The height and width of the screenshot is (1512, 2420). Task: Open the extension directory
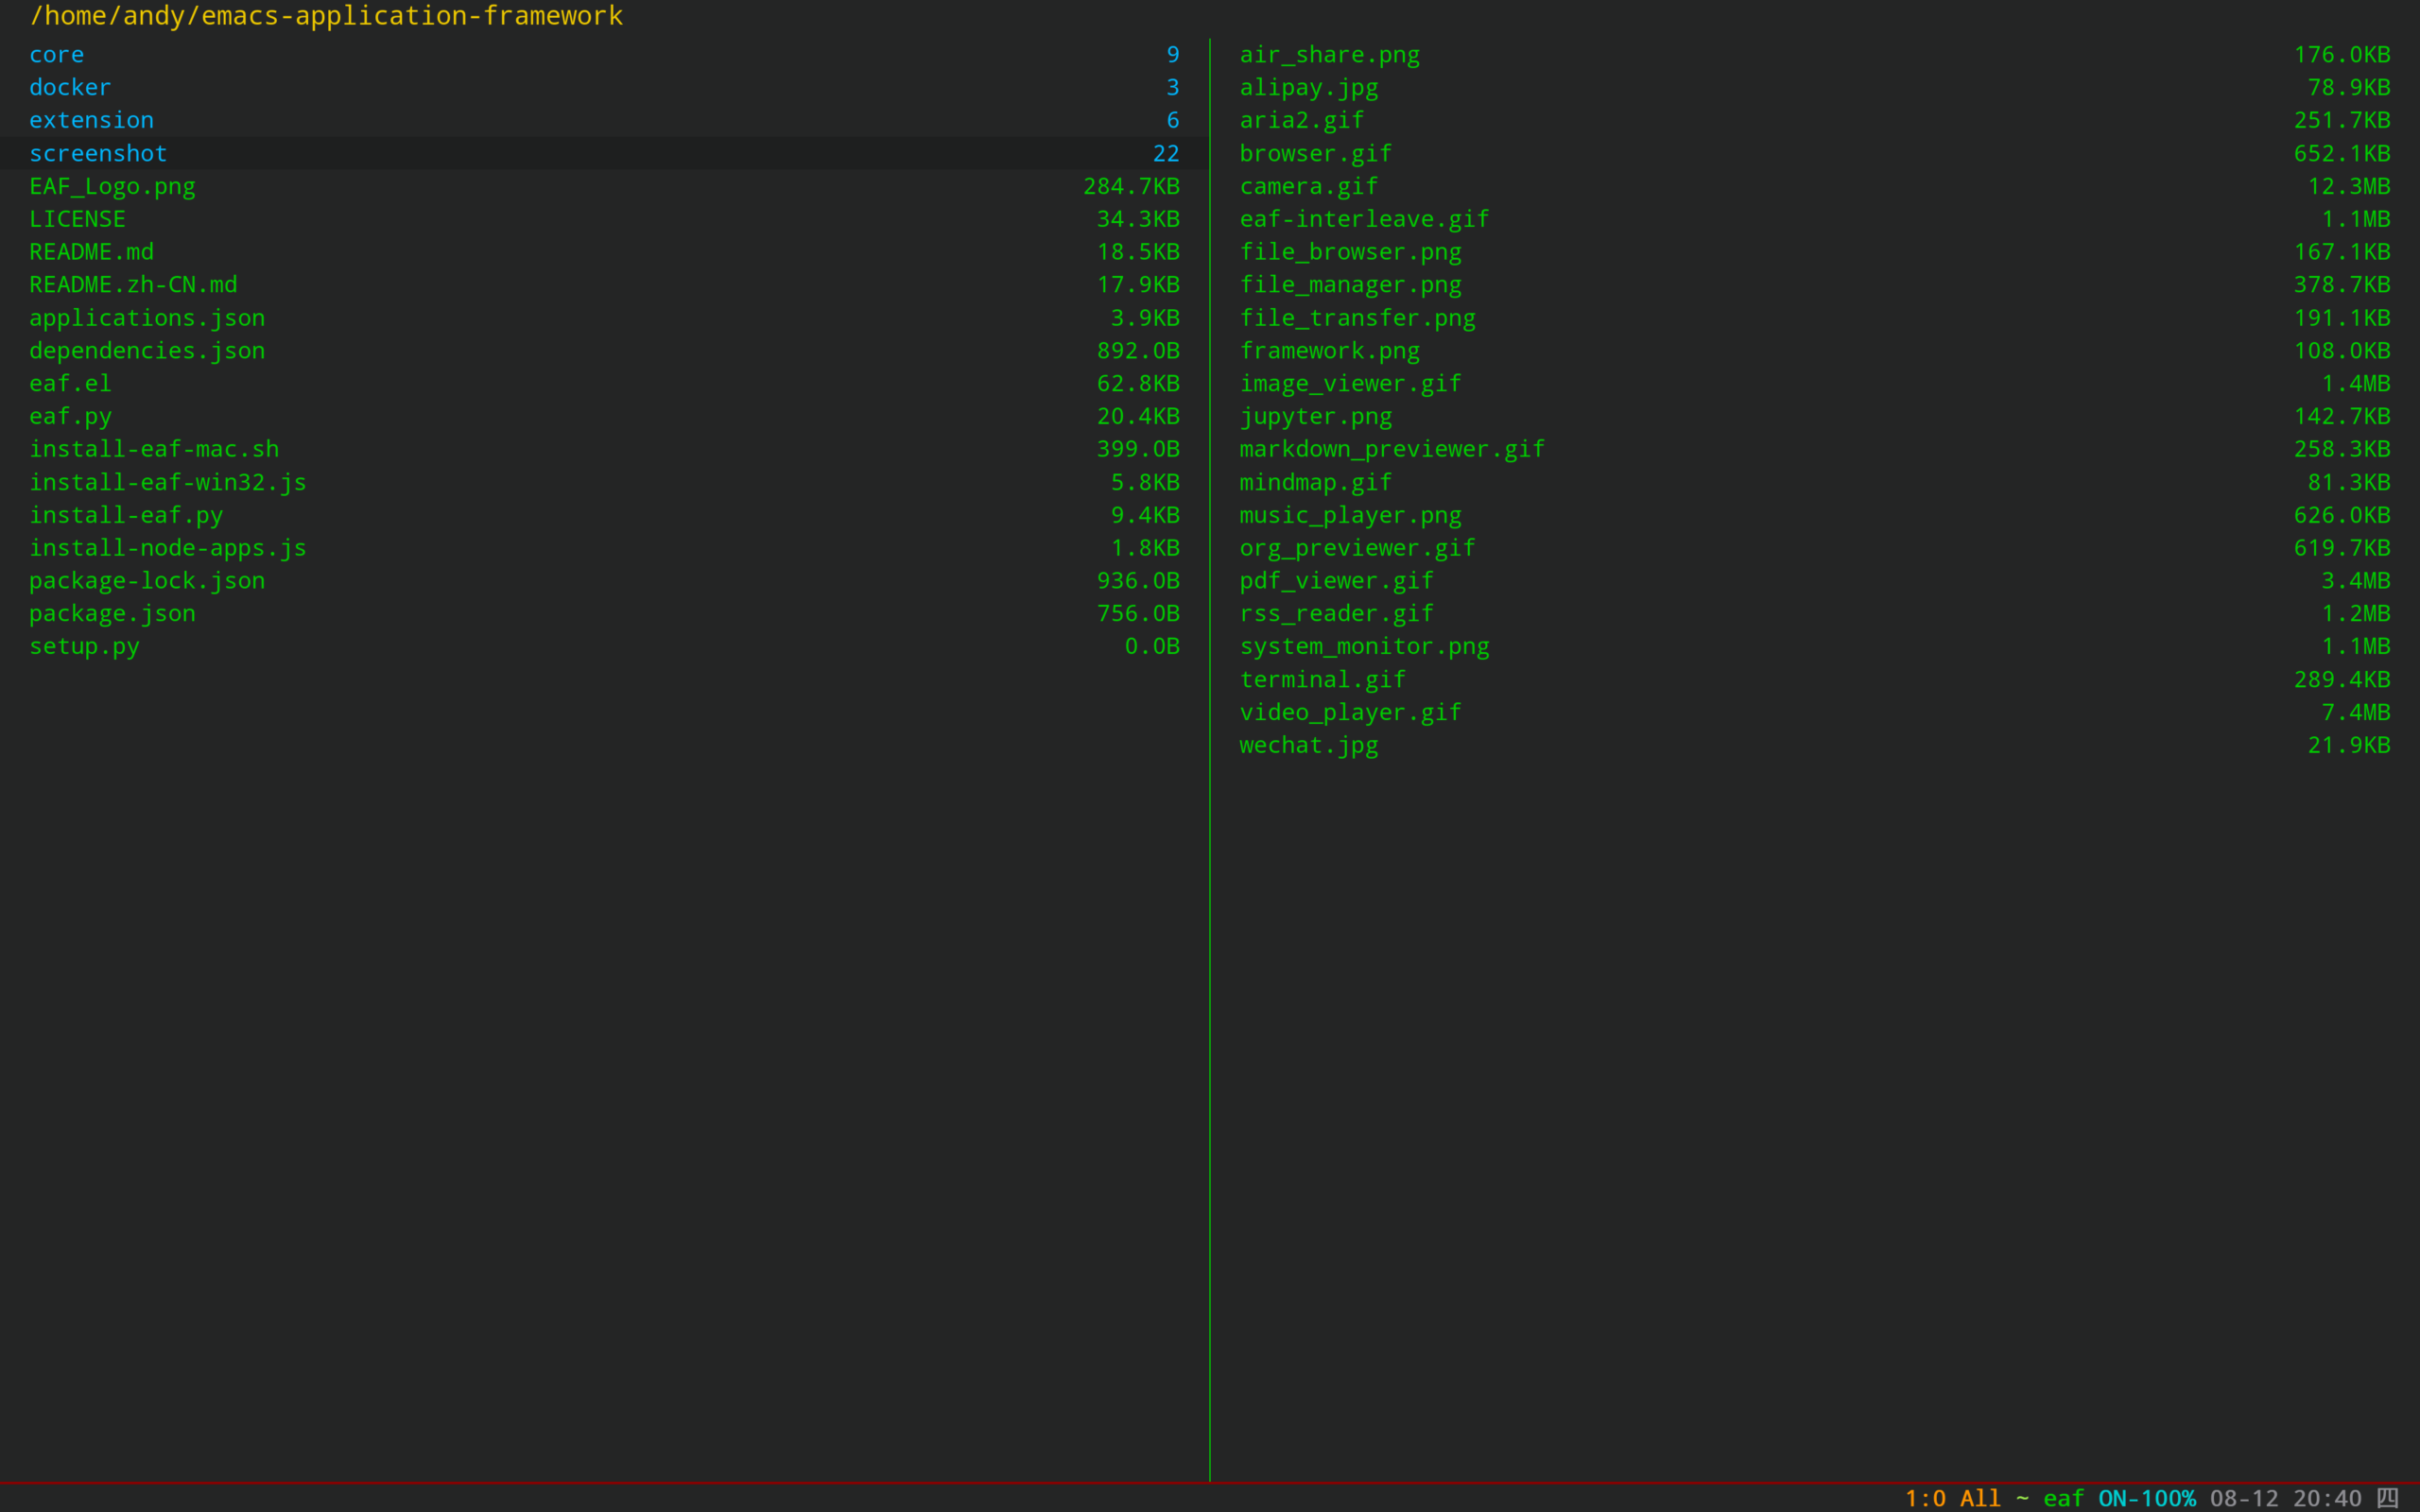point(91,120)
